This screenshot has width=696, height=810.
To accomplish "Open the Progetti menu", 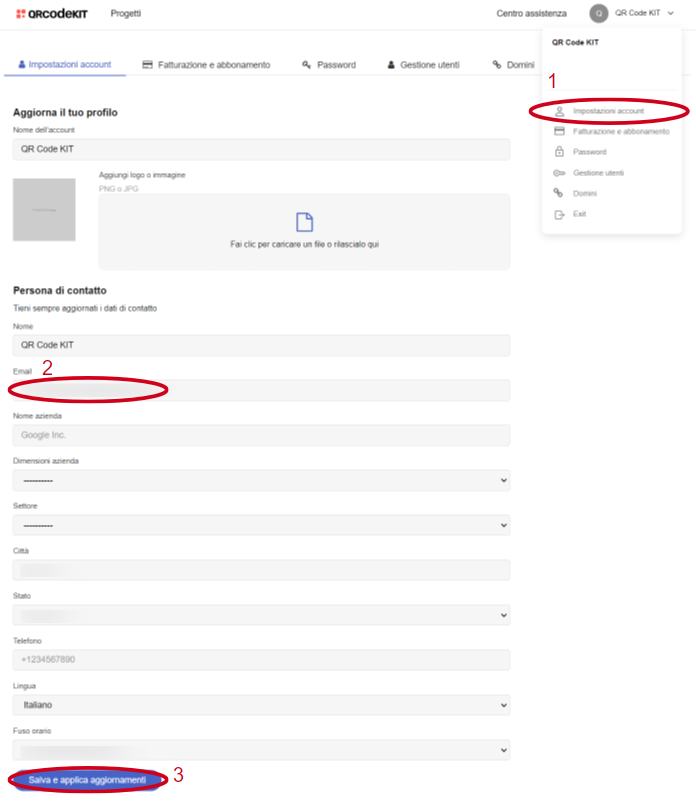I will coord(126,13).
